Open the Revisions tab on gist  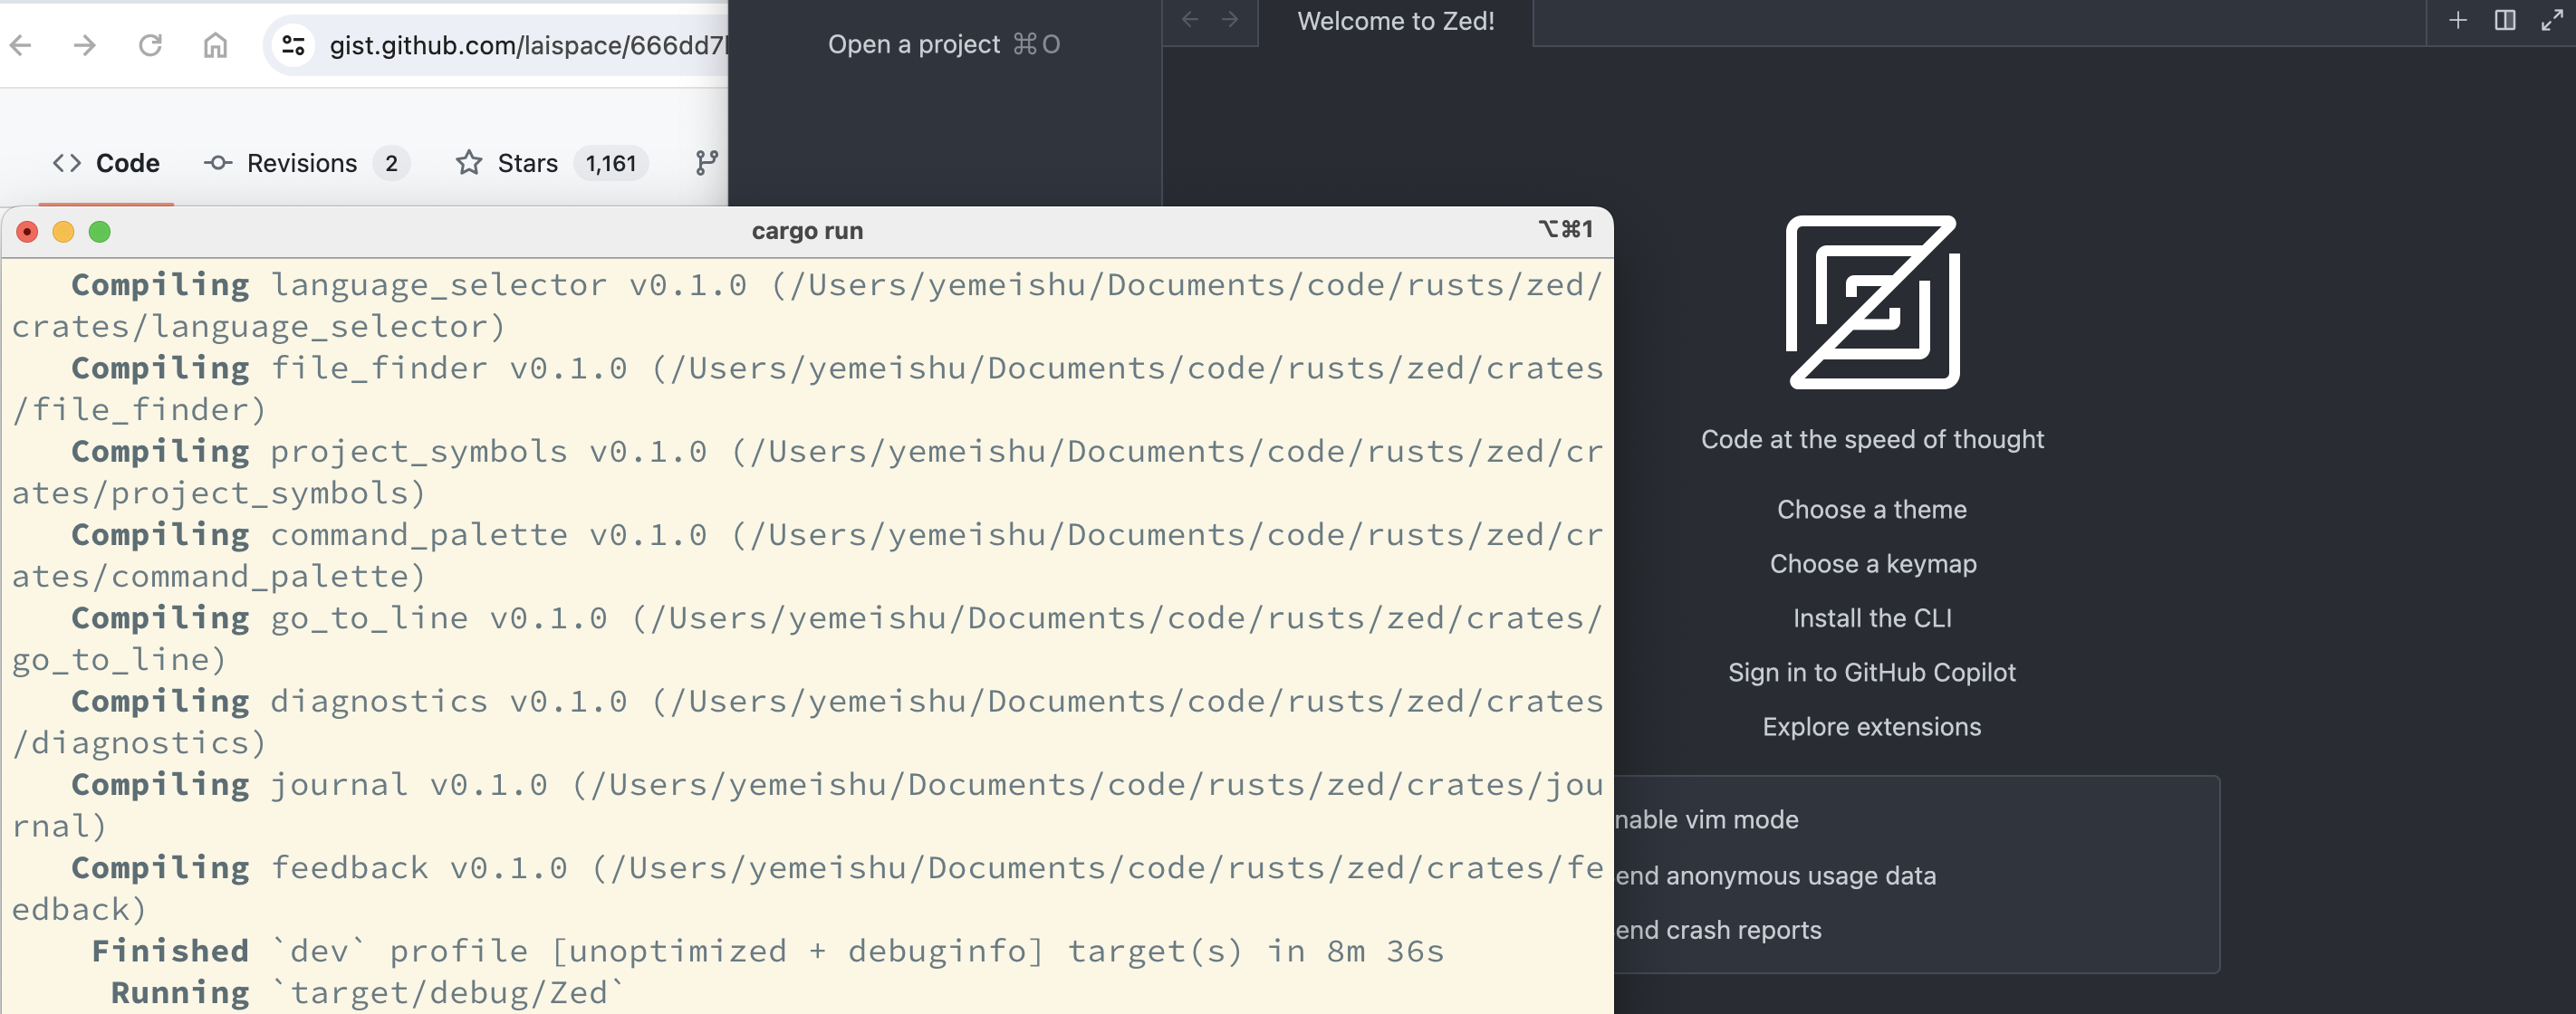pos(306,163)
